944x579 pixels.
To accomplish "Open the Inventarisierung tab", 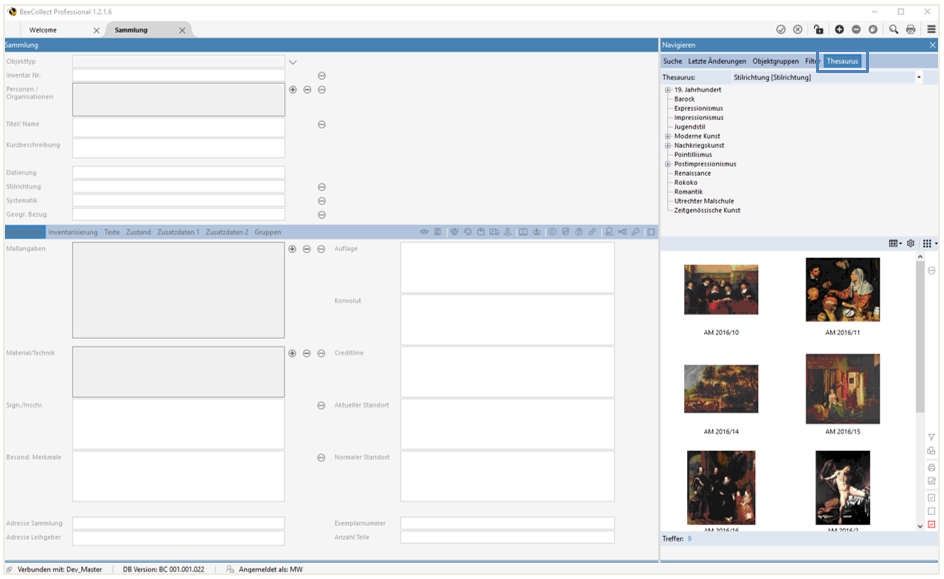I will pos(73,232).
